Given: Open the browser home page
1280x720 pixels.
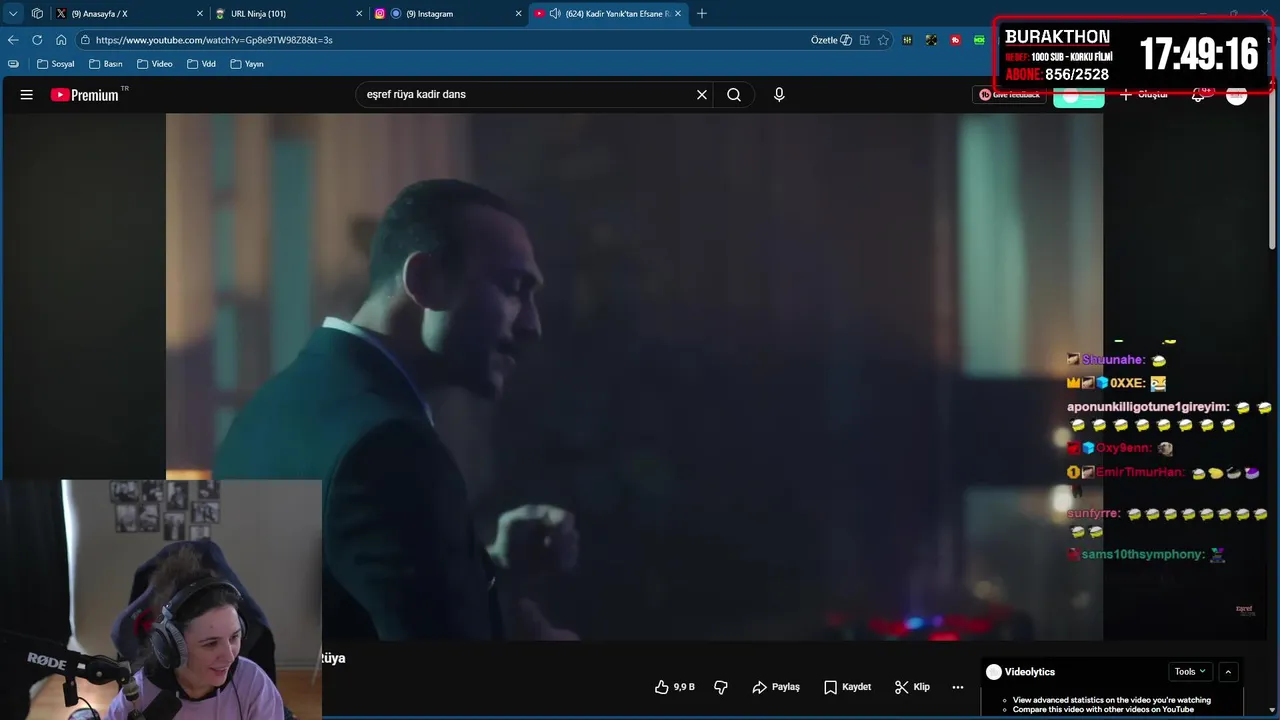Looking at the screenshot, I should [61, 40].
